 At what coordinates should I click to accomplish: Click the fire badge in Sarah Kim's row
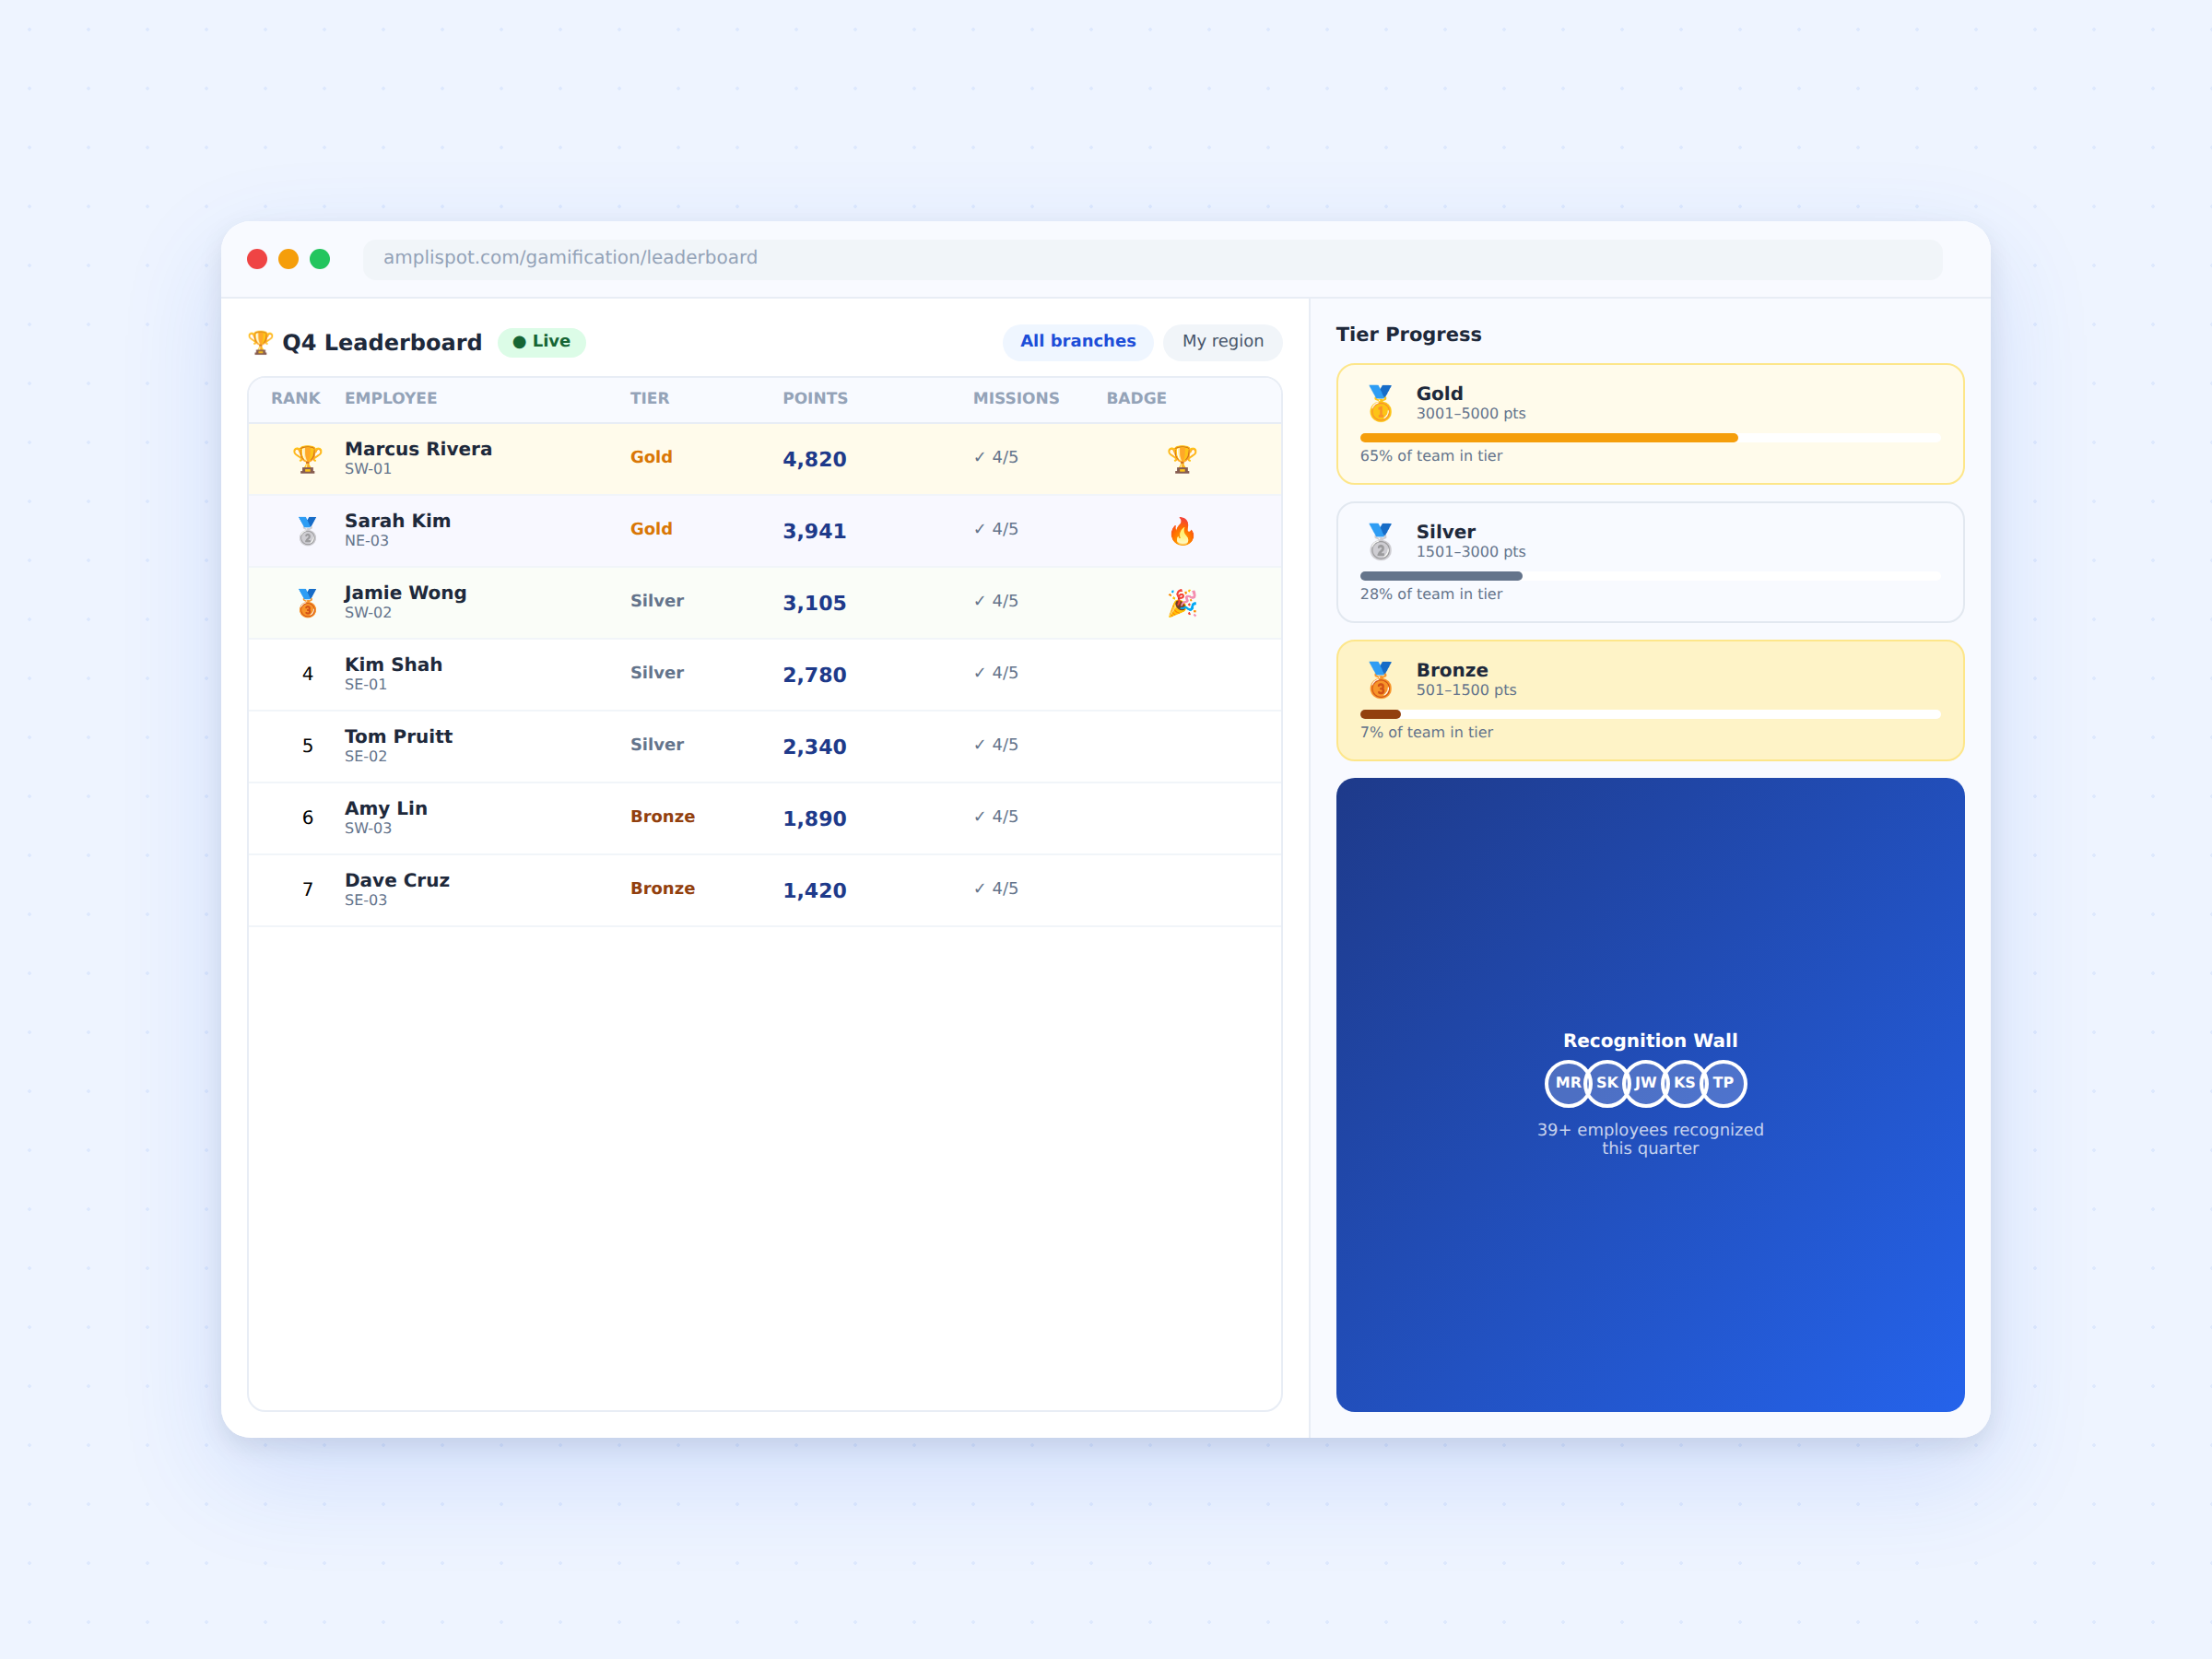(1182, 531)
